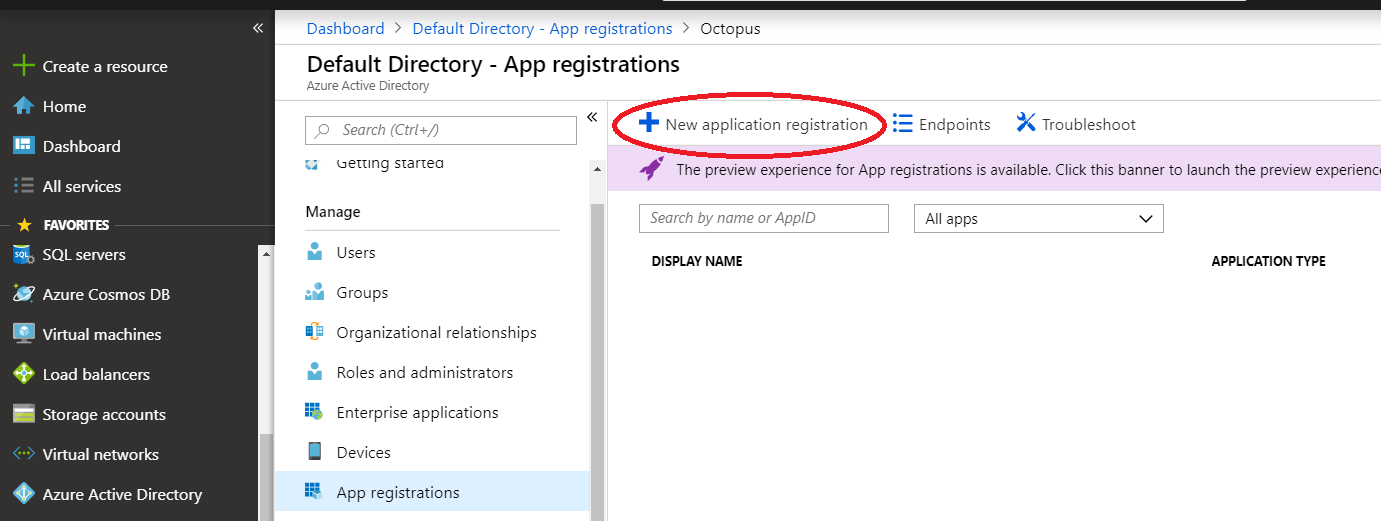Viewport: 1381px width, 521px height.
Task: Click the green Create a resource plus icon
Action: point(23,66)
